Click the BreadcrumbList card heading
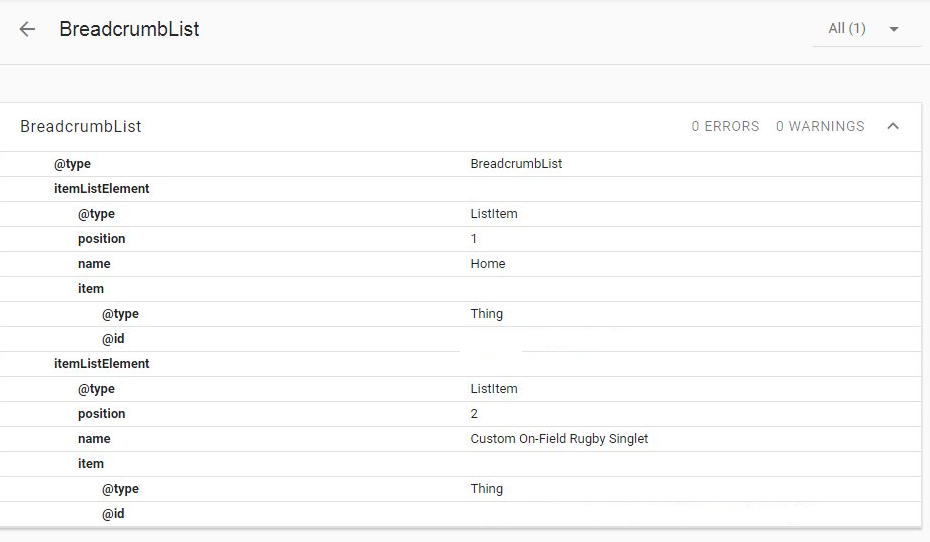Viewport: 930px width, 542px height. coord(81,127)
